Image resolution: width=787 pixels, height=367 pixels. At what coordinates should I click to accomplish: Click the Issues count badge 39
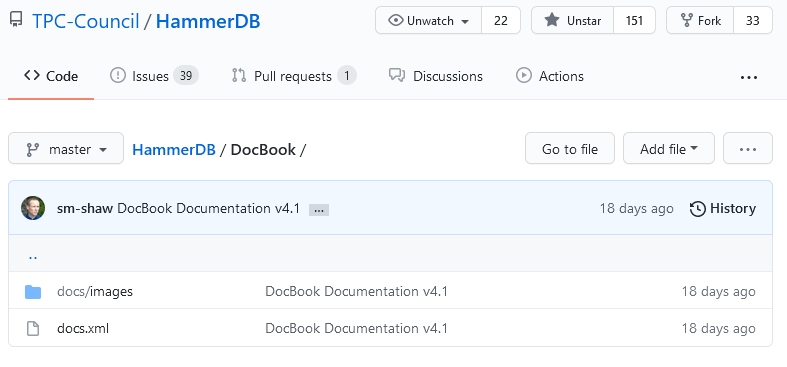[x=186, y=76]
